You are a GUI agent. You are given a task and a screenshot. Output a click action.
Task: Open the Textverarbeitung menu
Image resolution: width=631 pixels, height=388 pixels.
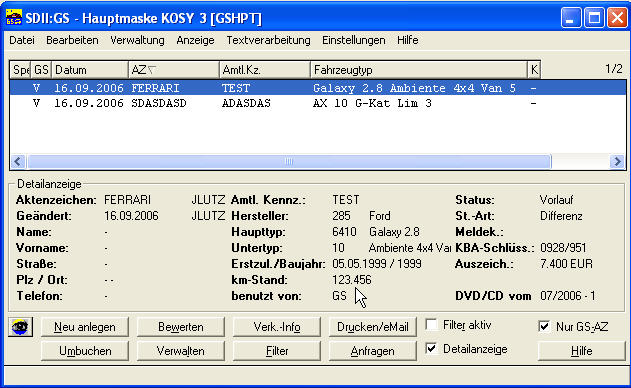tap(268, 40)
